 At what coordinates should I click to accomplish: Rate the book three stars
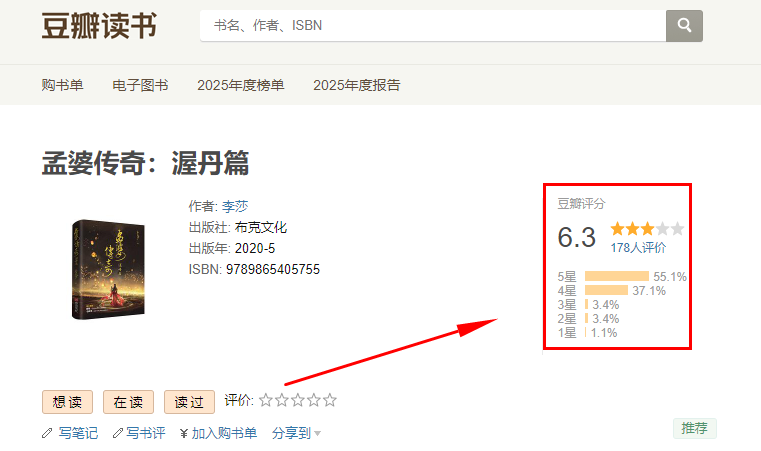tap(298, 401)
